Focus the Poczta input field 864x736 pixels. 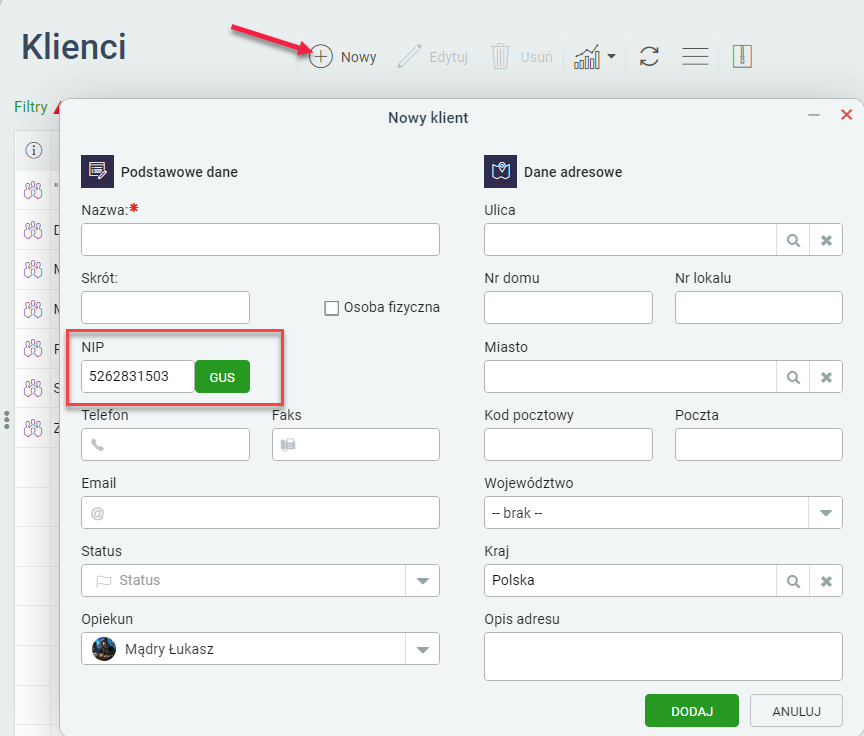(x=759, y=445)
